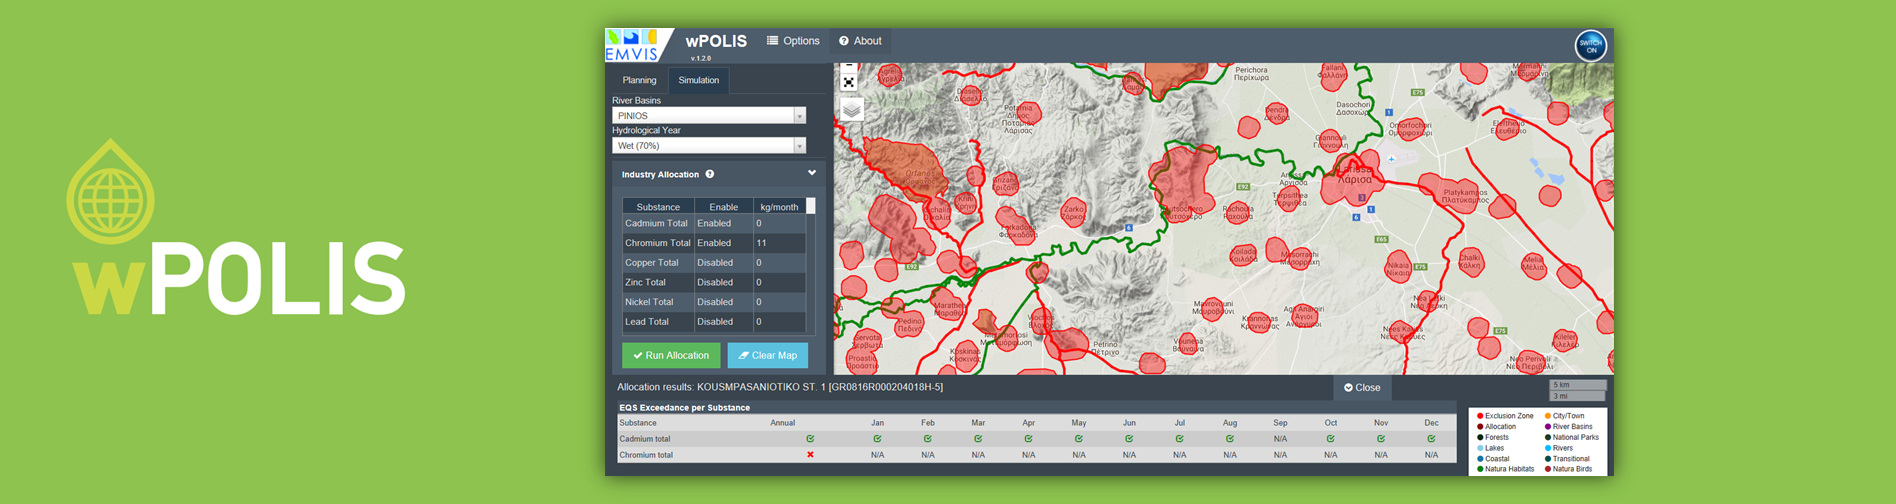Click Chromium Total kg/month value 11
Screen dimensions: 1896x504
[780, 243]
